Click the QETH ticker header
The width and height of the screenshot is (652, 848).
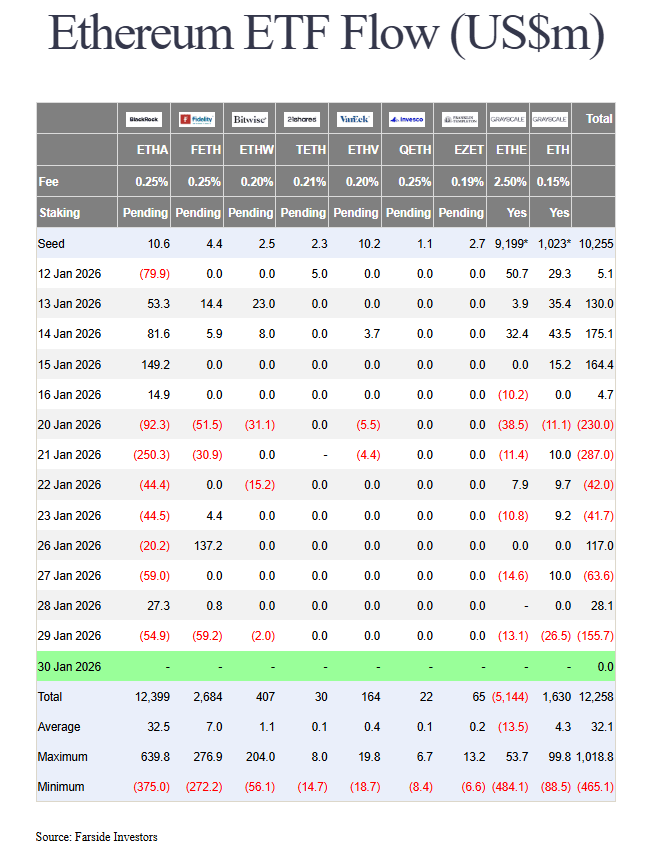tap(414, 151)
